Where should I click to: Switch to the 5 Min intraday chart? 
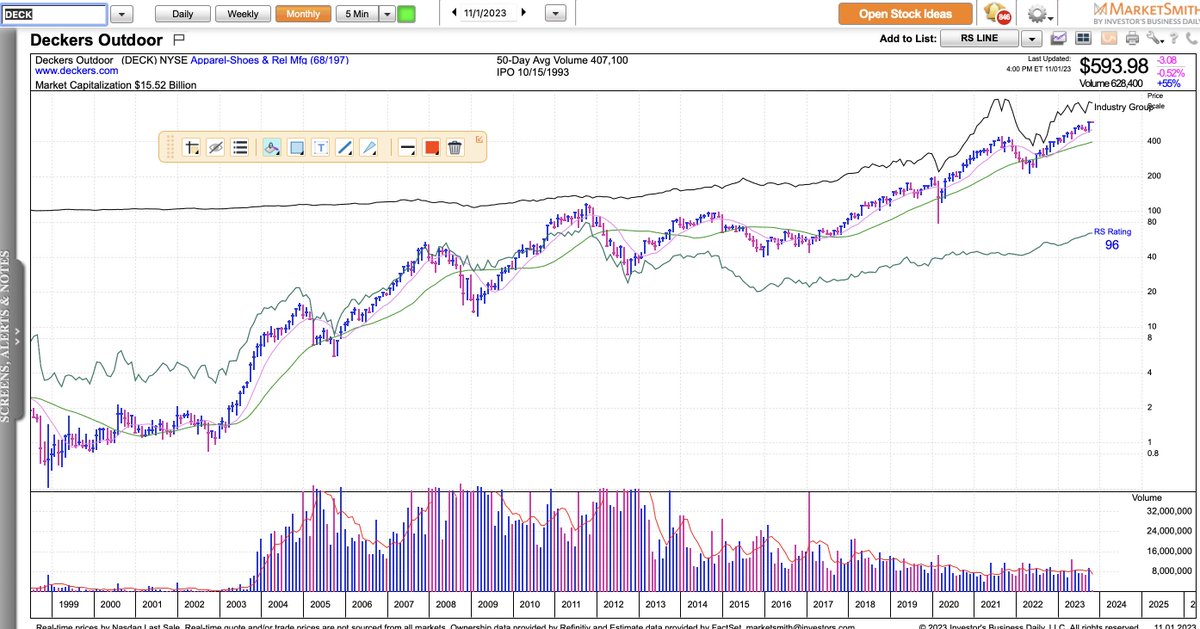coord(356,14)
